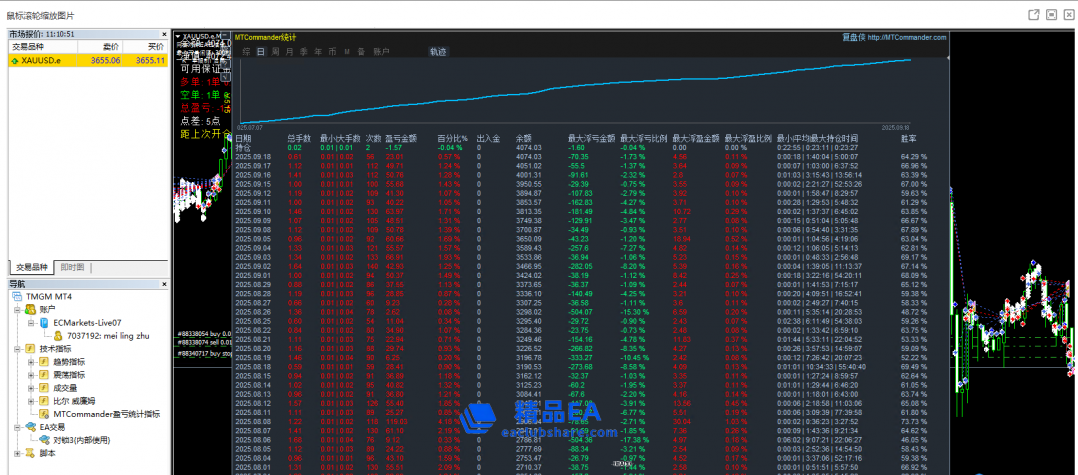This screenshot has width=1078, height=475.
Task: Click the TMGM MT4 root icon in navigator
Action: coord(18,297)
